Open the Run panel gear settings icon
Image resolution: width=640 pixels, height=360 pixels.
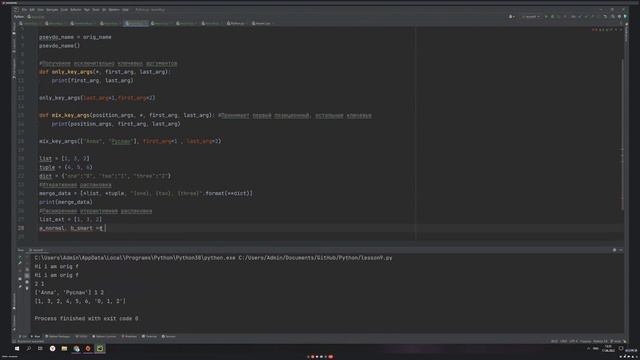point(614,250)
